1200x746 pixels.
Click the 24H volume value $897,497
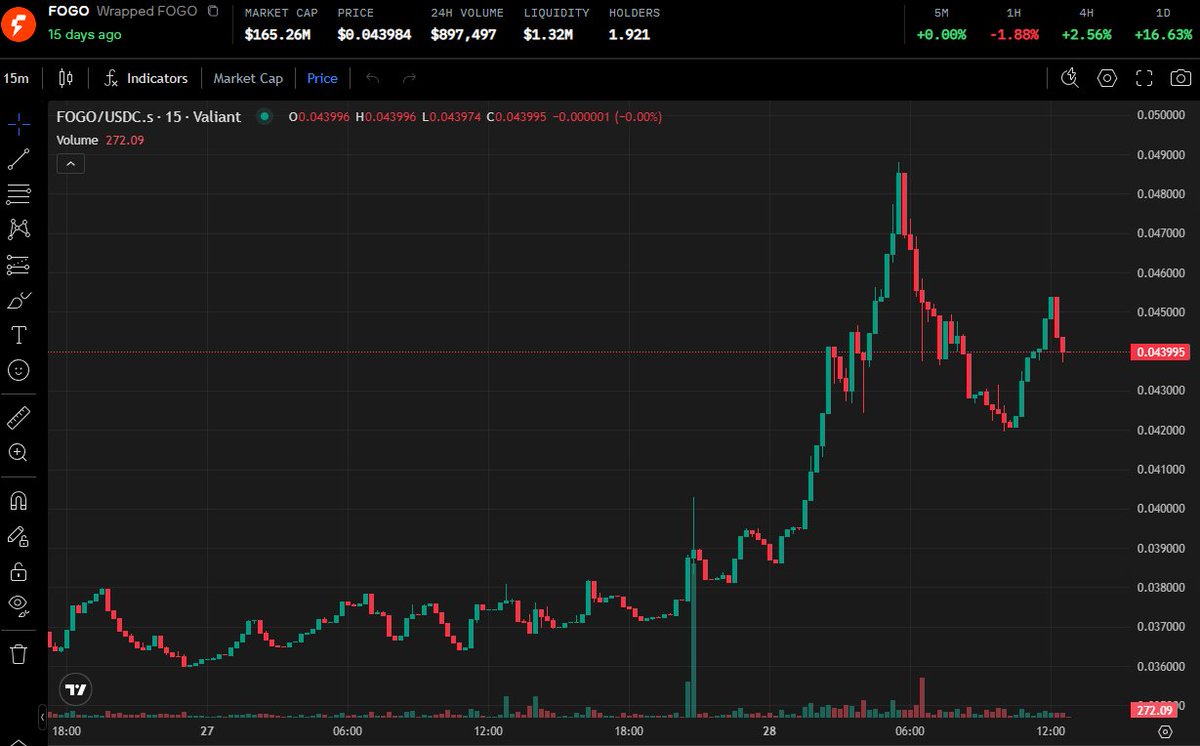(x=463, y=34)
